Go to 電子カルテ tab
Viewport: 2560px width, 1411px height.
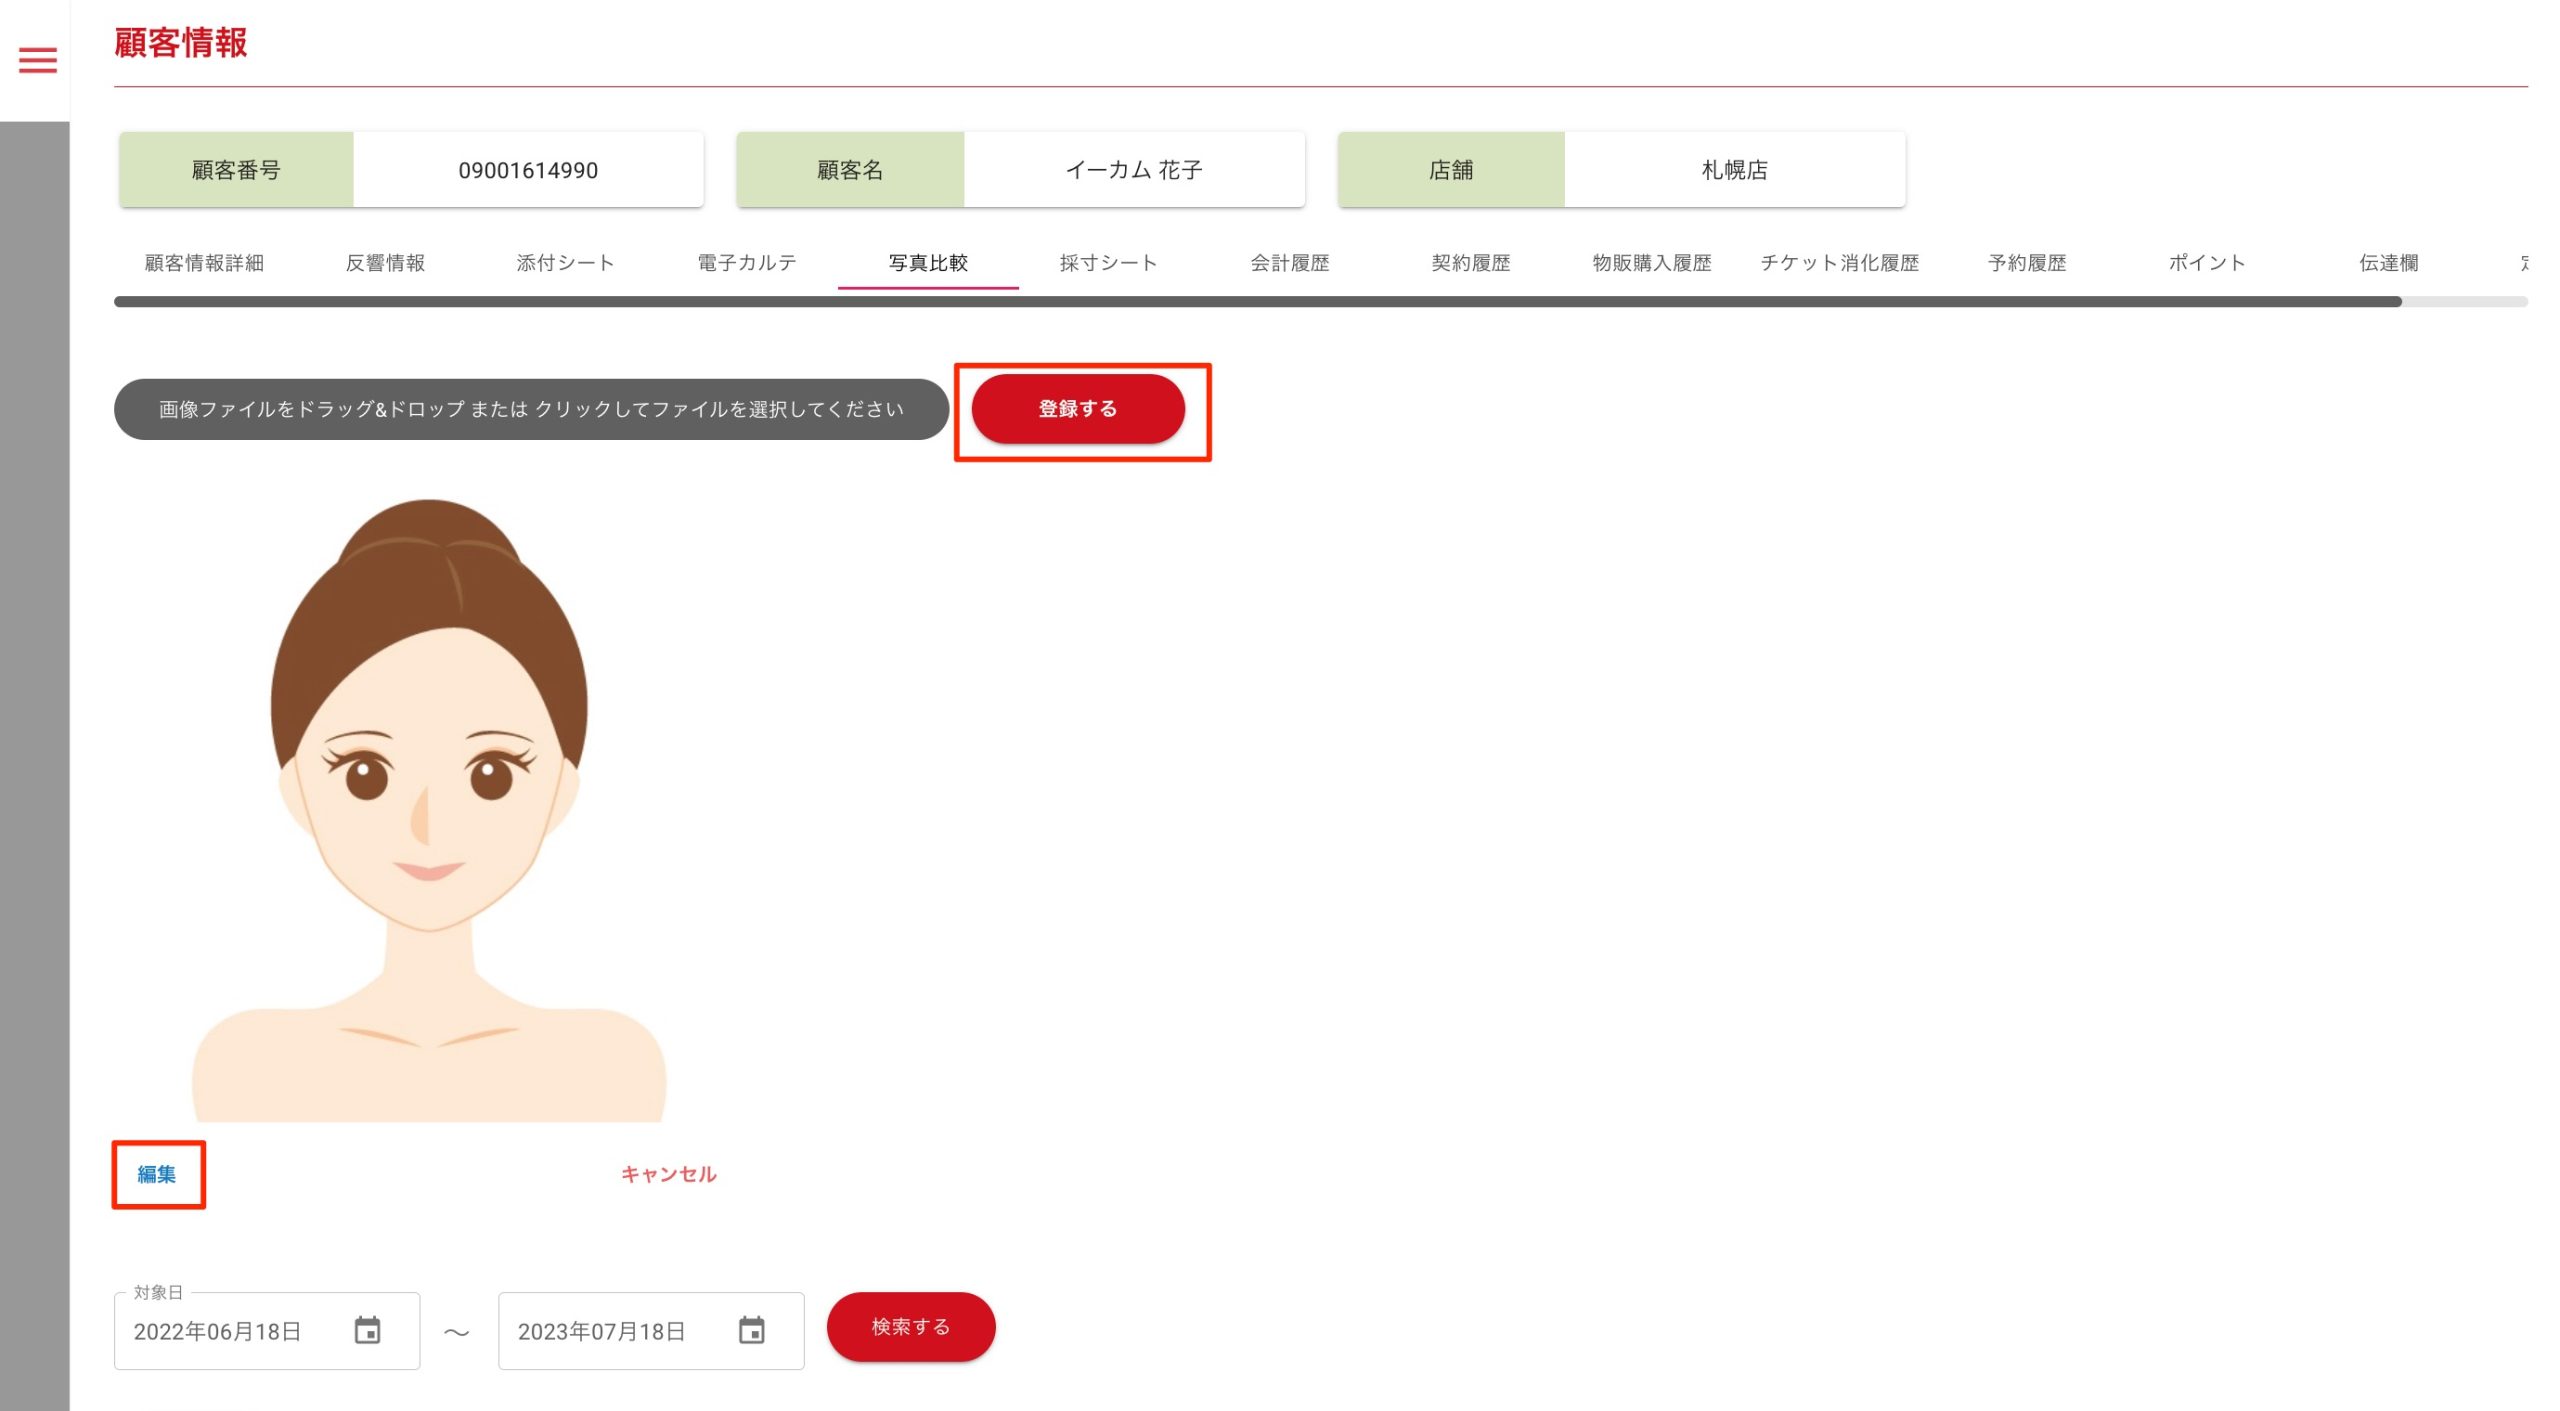click(x=747, y=263)
